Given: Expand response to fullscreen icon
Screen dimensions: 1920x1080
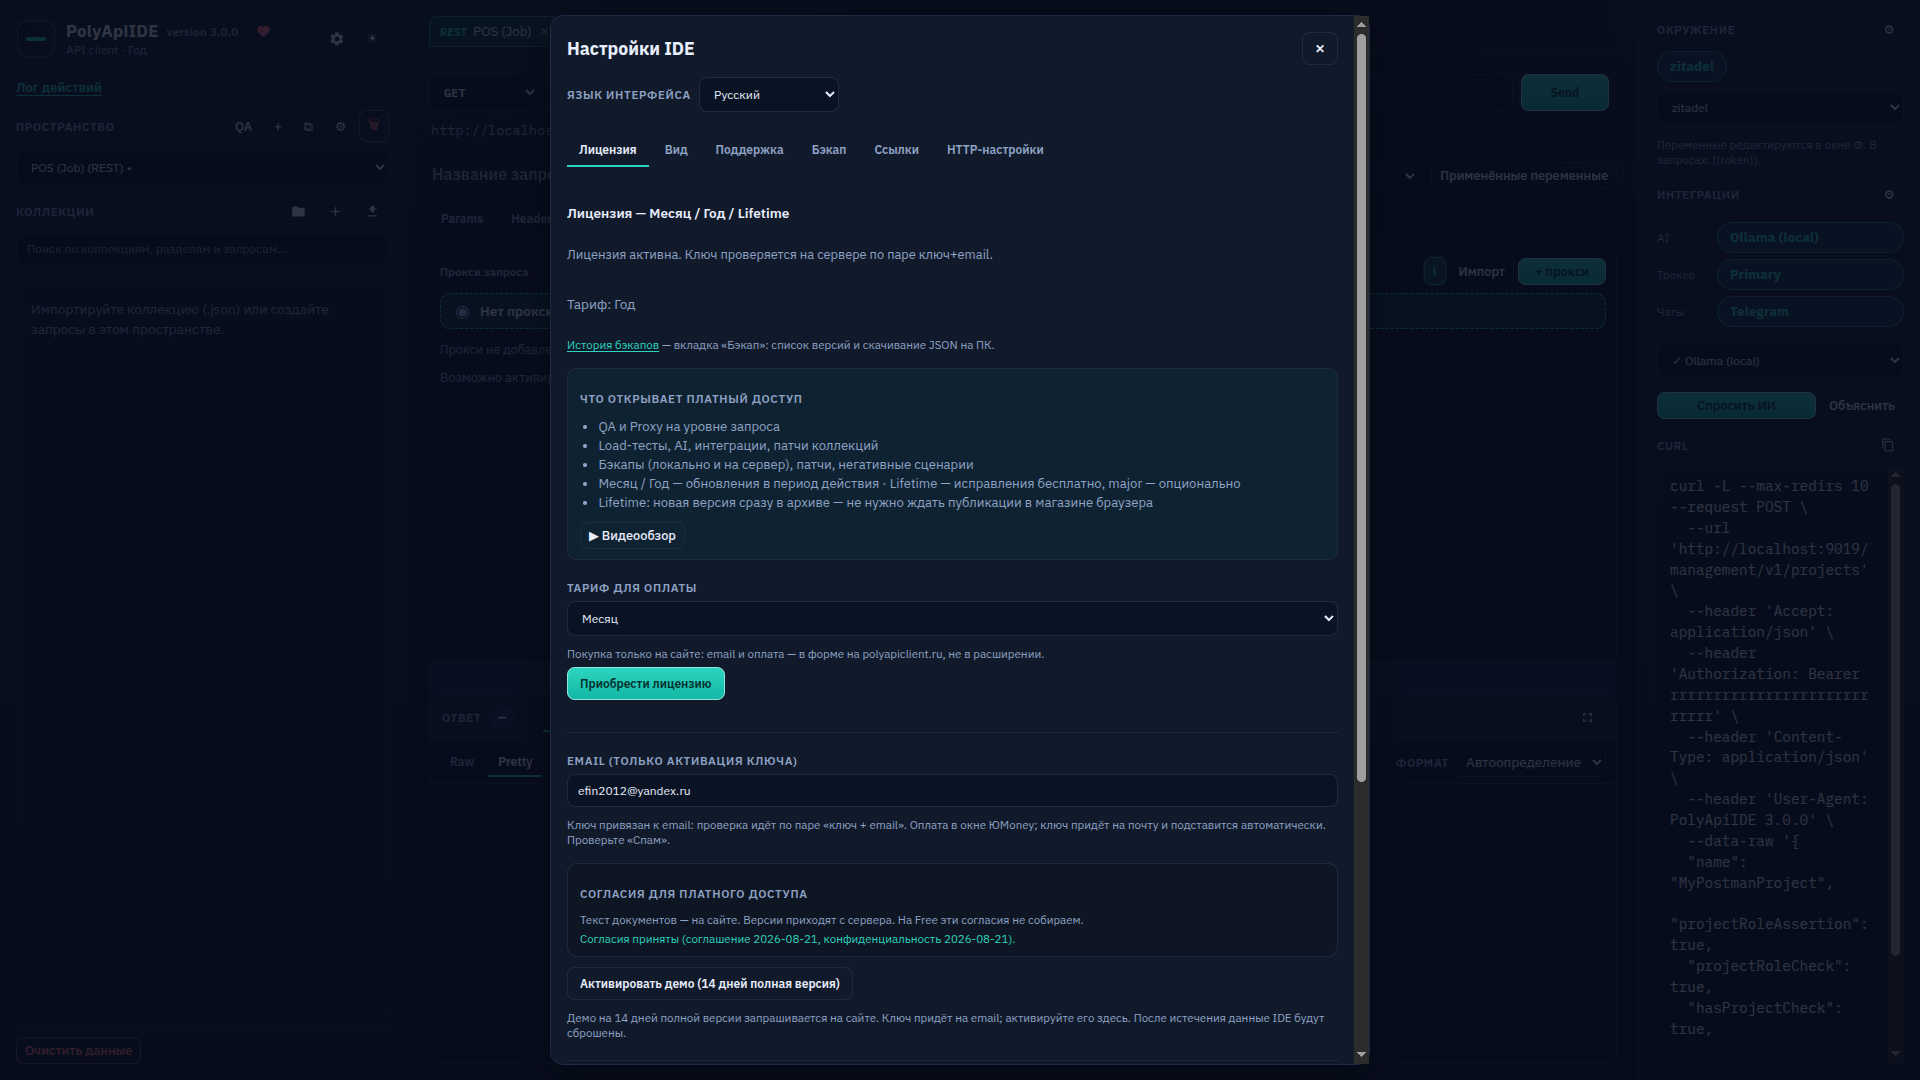Looking at the screenshot, I should coord(1587,718).
